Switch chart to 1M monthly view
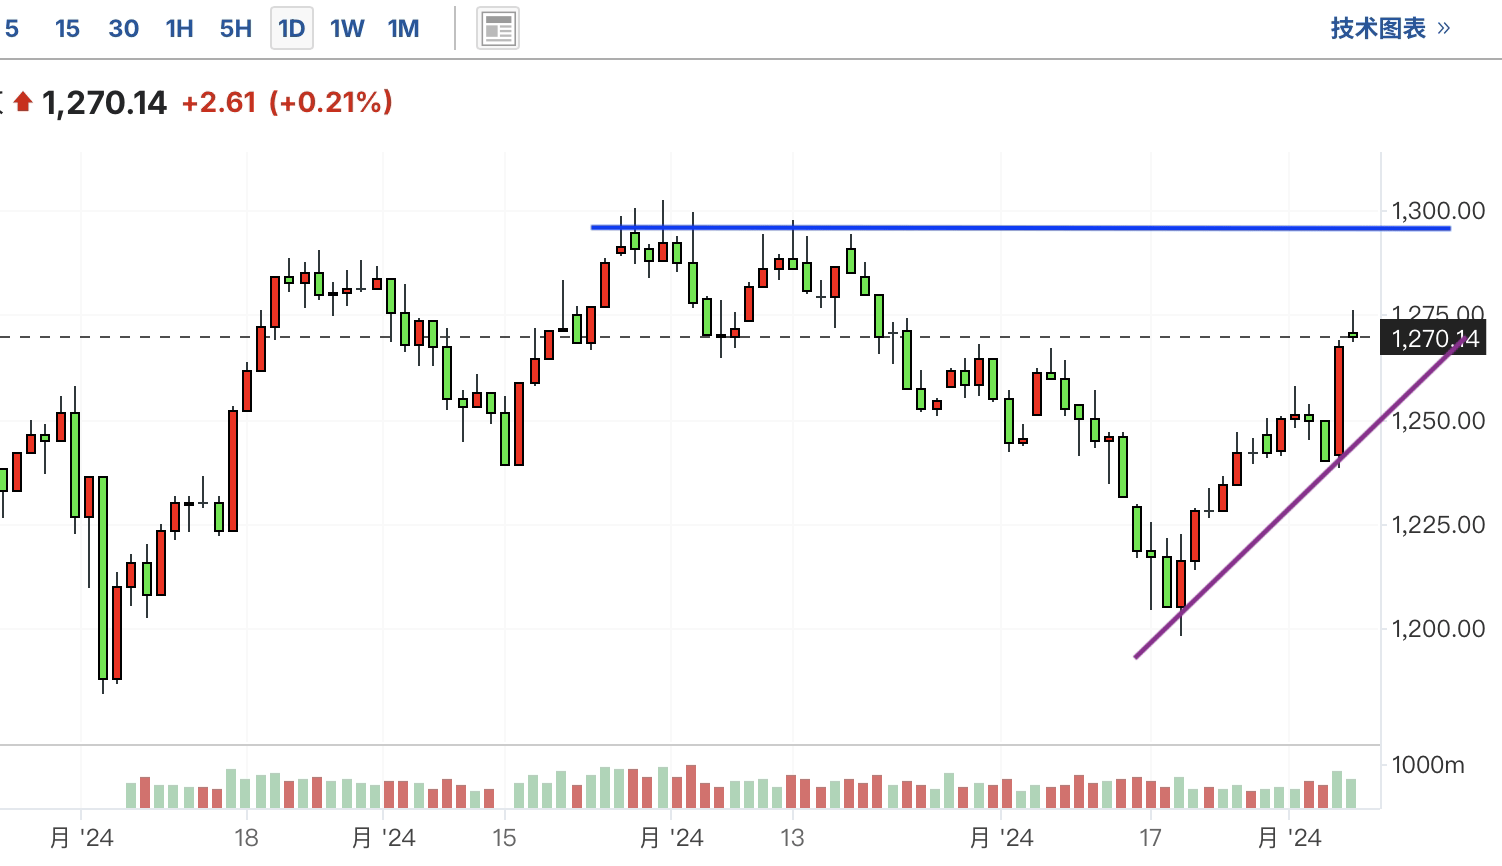Image resolution: width=1502 pixels, height=866 pixels. (x=404, y=28)
